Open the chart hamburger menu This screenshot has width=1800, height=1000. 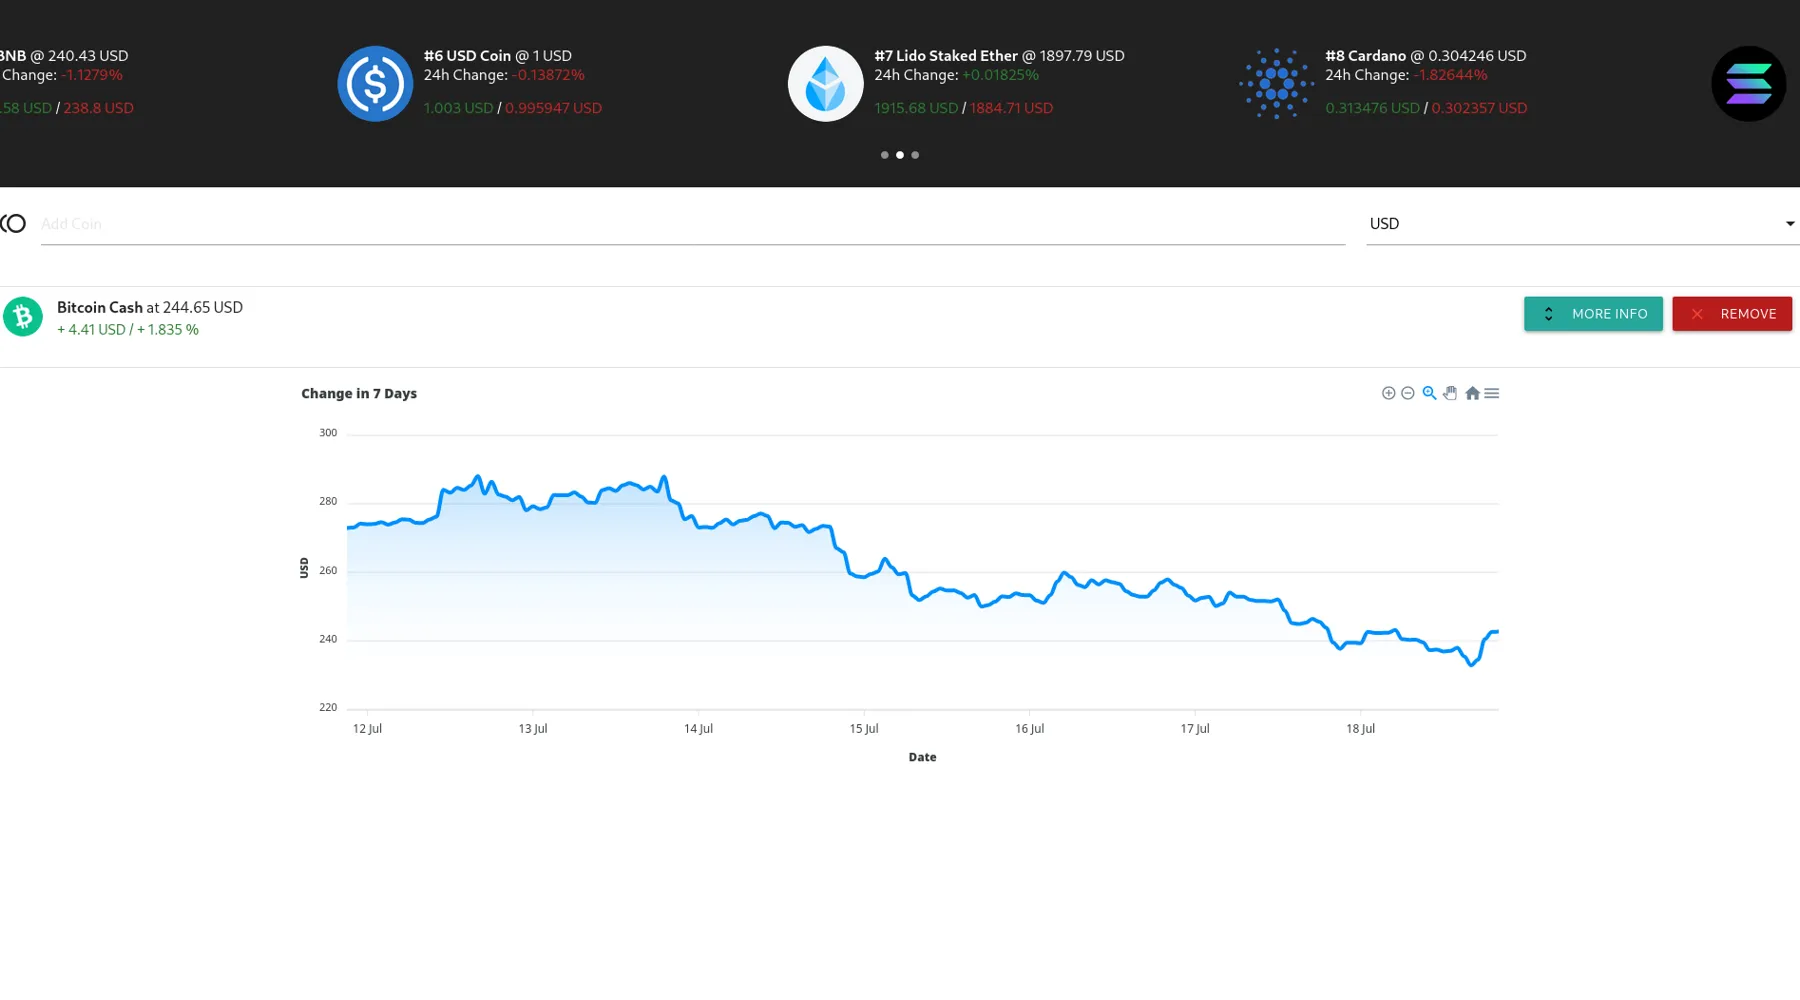1492,393
